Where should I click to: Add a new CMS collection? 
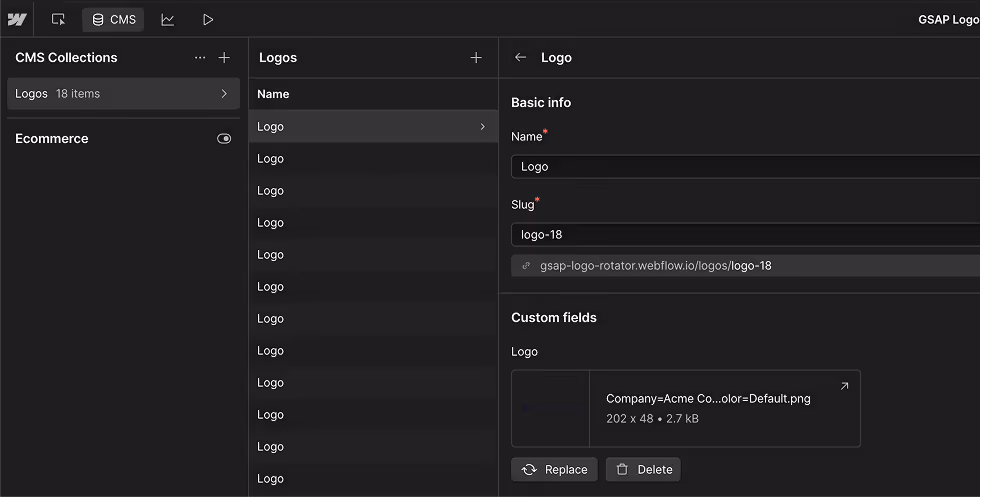point(224,58)
